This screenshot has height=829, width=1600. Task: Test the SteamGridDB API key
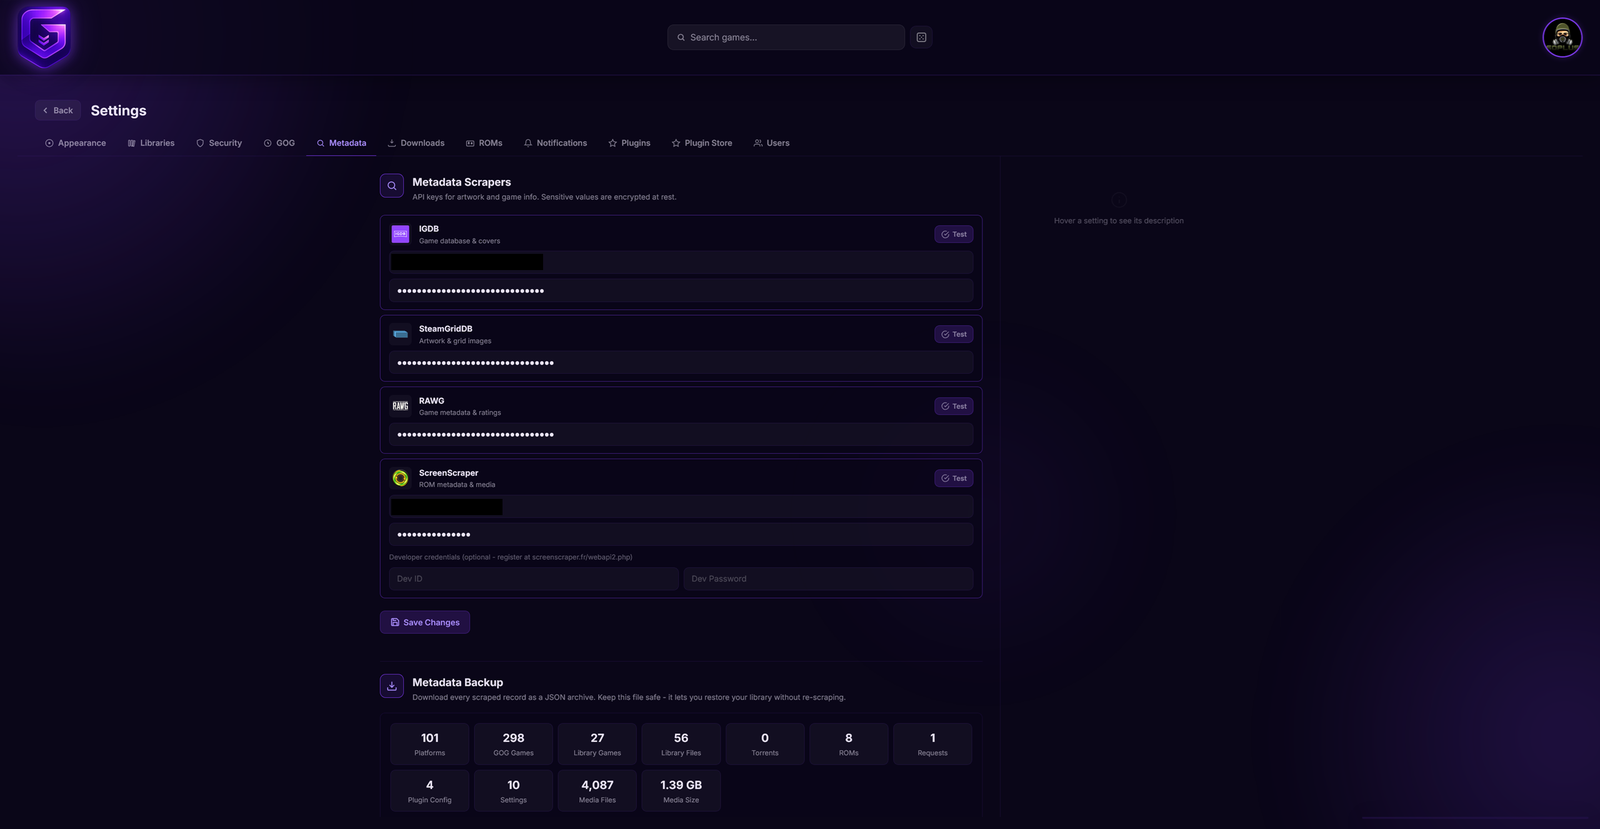click(954, 334)
